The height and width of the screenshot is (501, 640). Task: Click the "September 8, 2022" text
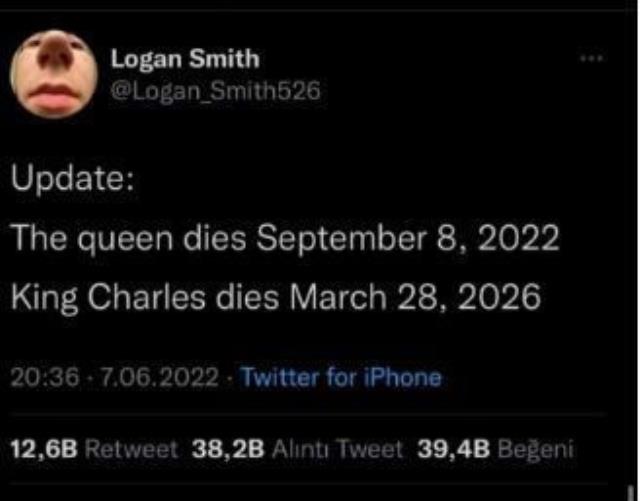click(x=408, y=238)
